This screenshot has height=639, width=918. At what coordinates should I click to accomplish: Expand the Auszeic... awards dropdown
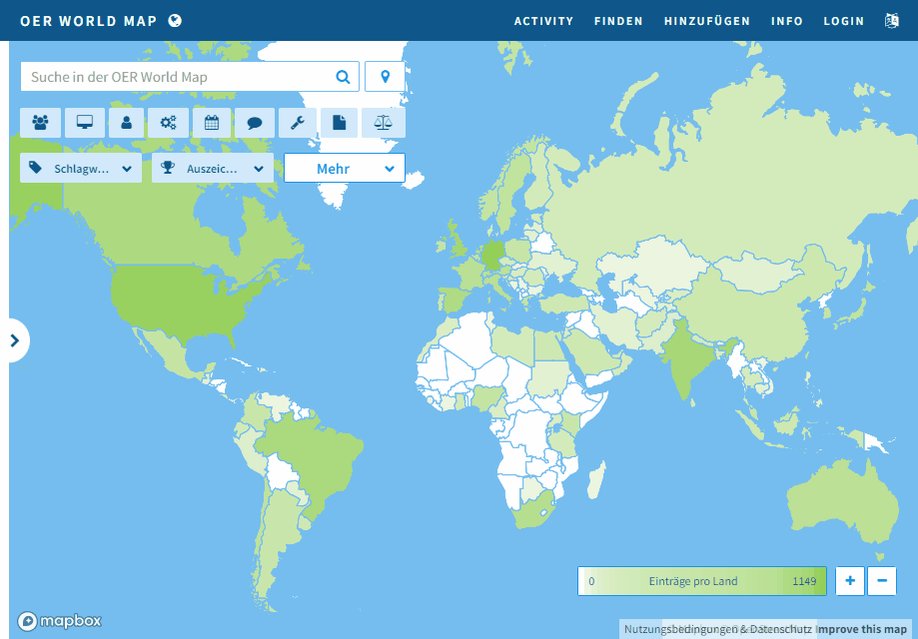click(x=213, y=168)
